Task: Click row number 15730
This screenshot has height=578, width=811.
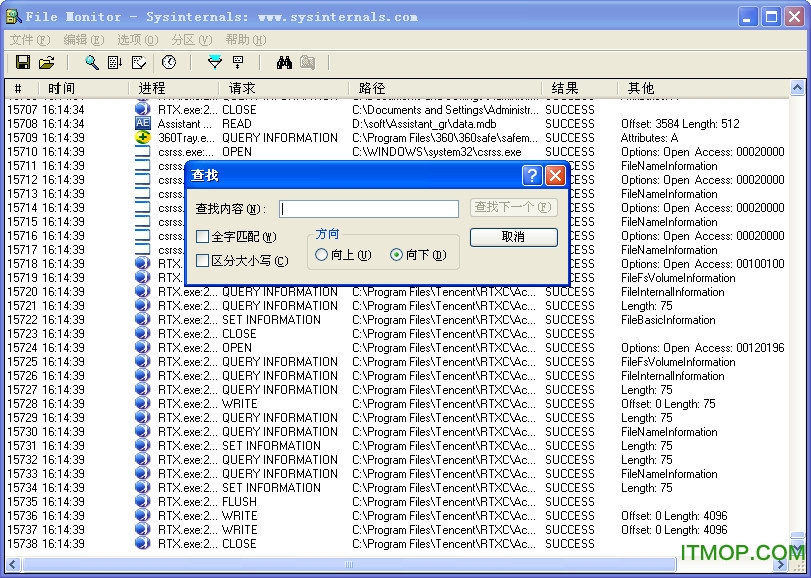Action: pyautogui.click(x=22, y=432)
